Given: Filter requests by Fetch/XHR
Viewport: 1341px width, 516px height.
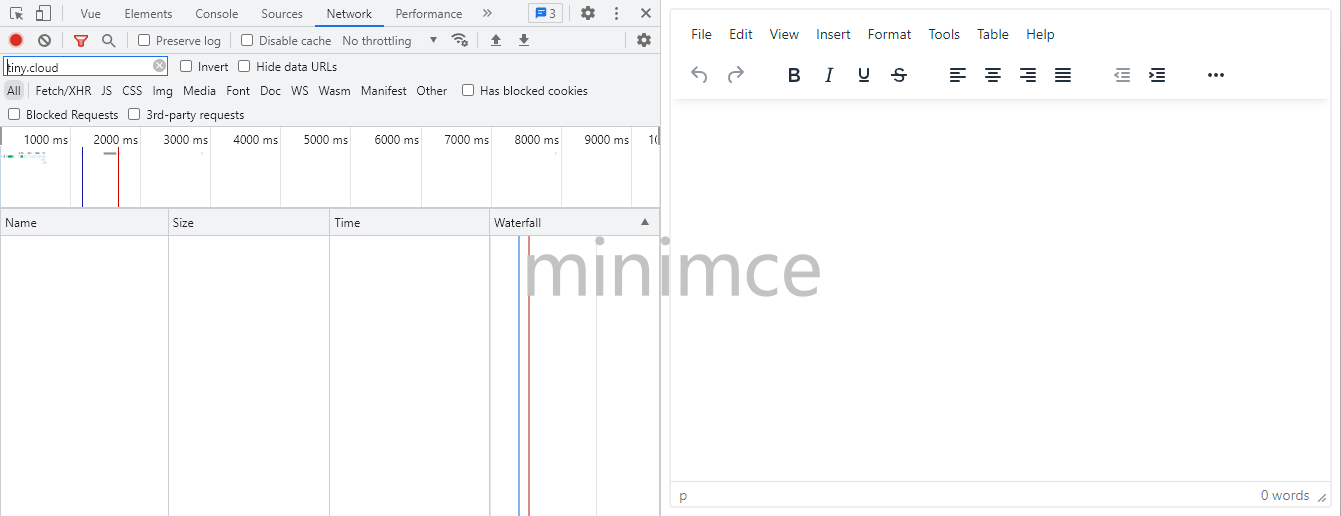Looking at the screenshot, I should [x=63, y=90].
